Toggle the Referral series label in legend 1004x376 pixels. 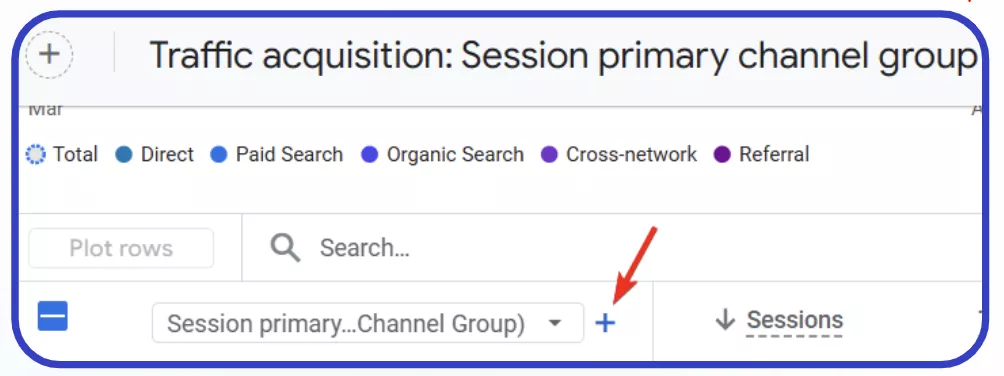click(774, 154)
